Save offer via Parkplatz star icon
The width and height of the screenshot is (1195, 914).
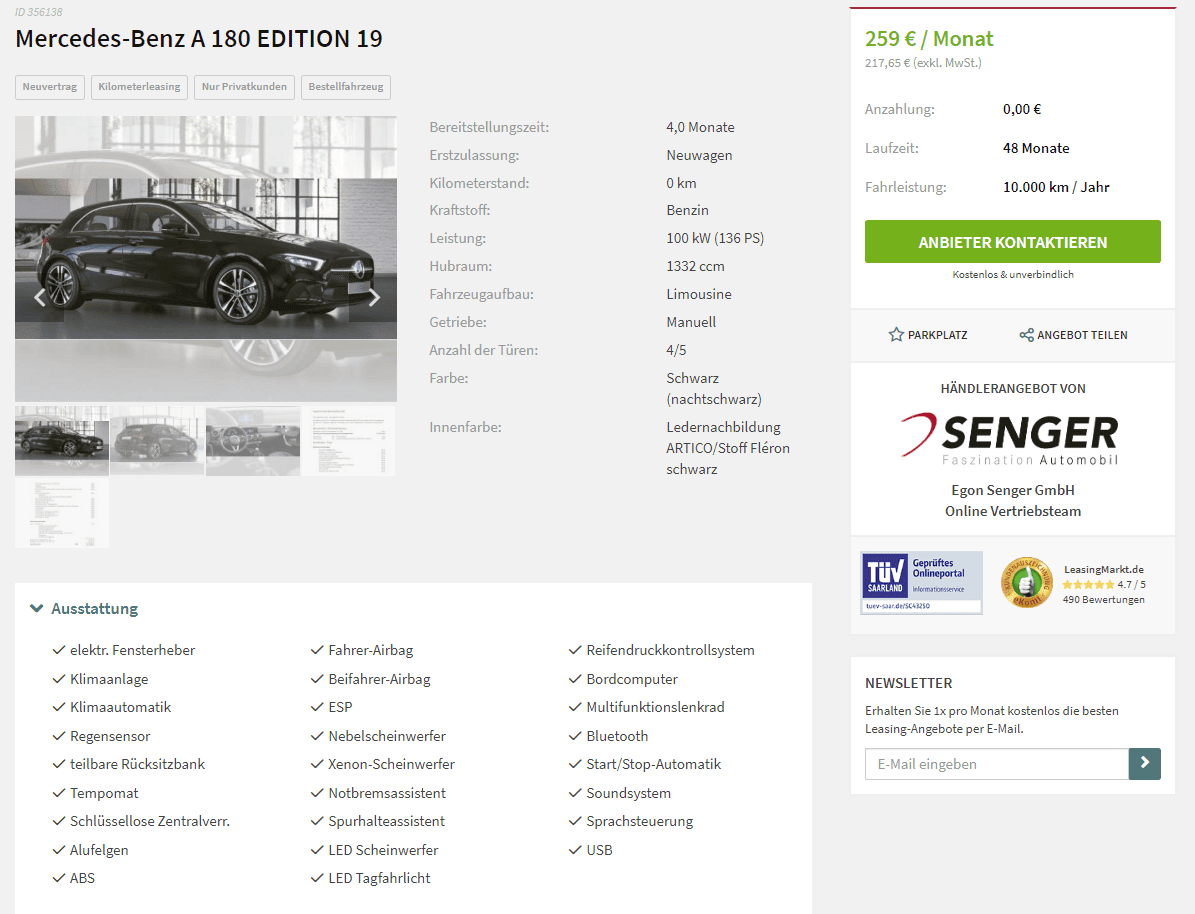click(x=896, y=335)
